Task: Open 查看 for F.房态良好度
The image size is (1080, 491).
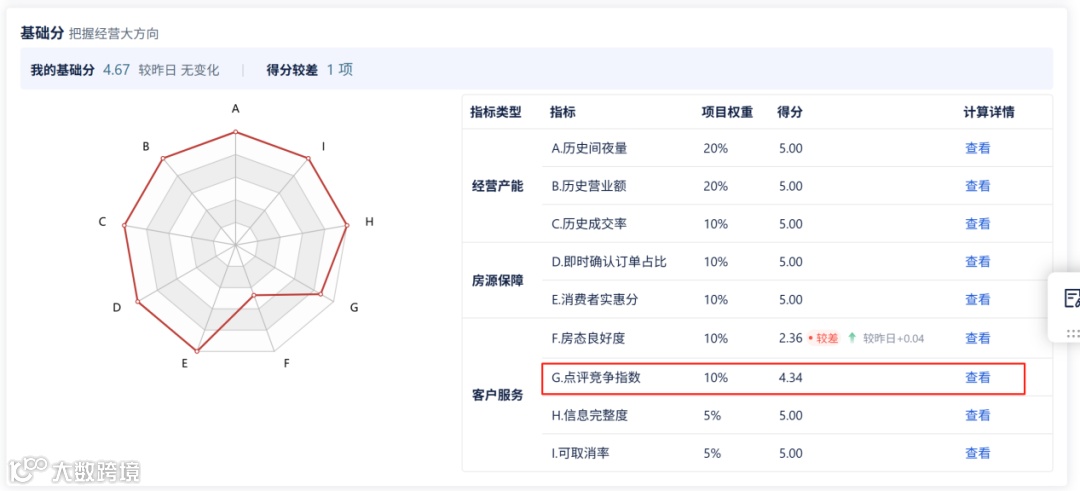Action: (x=977, y=338)
